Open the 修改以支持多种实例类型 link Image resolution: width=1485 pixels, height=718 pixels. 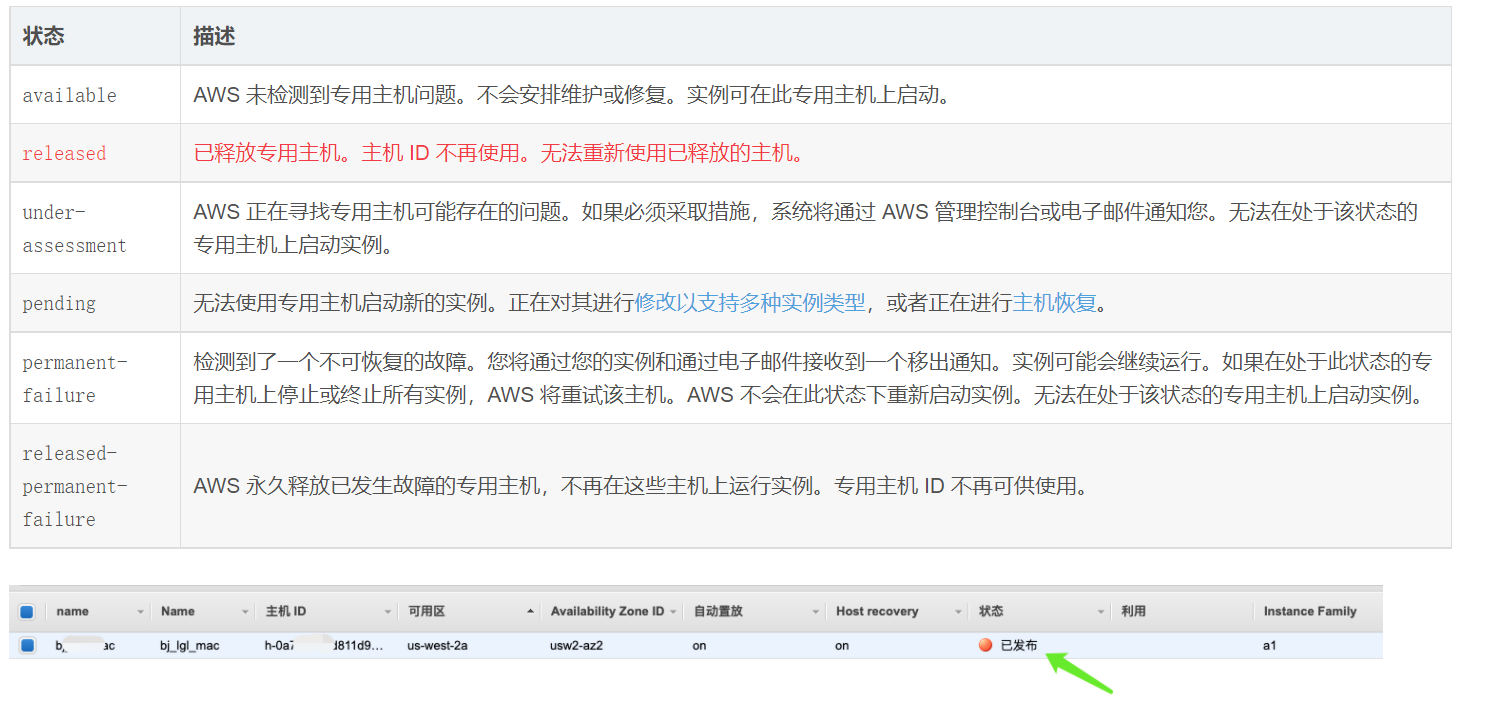750,303
